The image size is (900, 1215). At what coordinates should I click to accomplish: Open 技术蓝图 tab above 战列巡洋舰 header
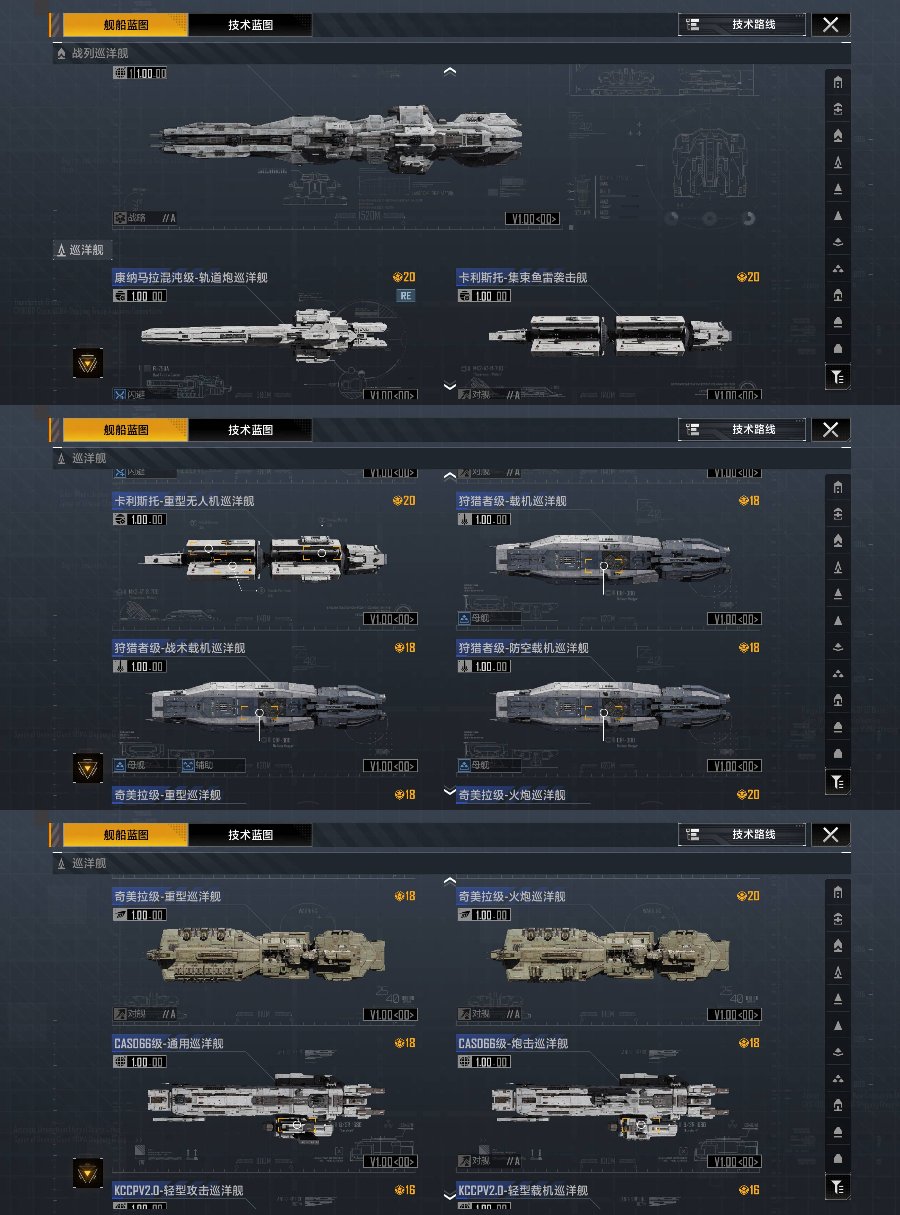pyautogui.click(x=250, y=25)
